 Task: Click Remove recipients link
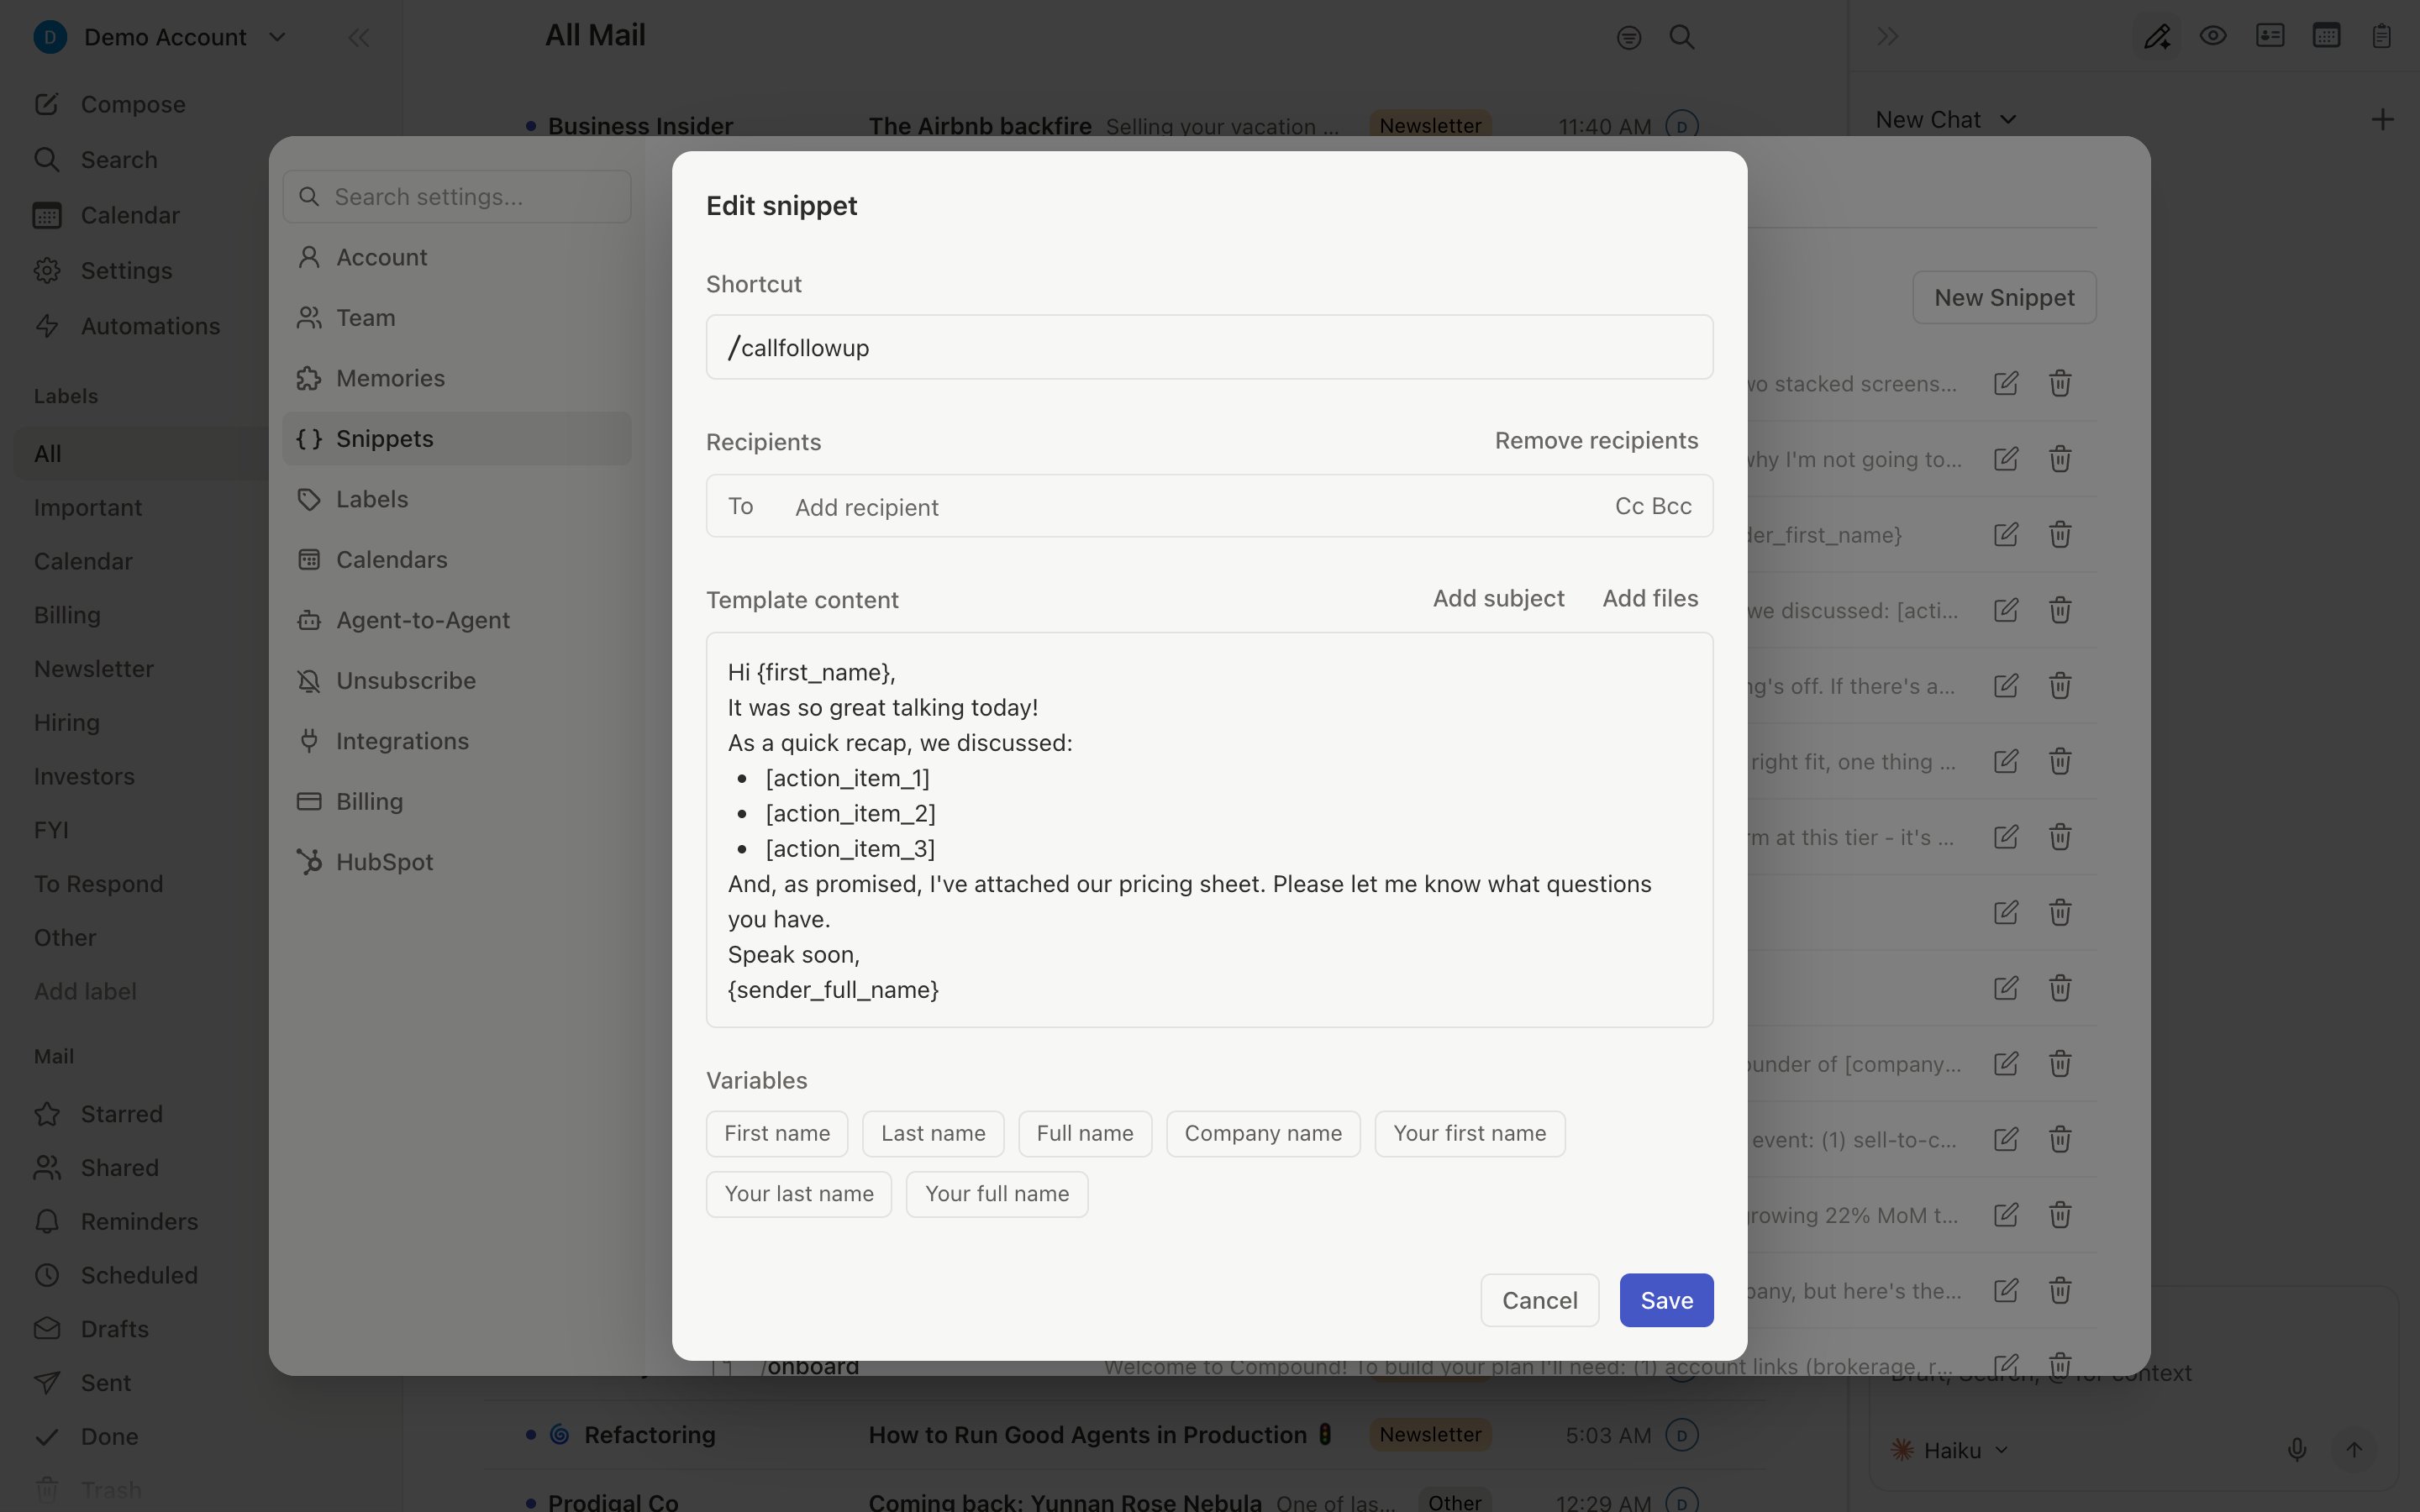(x=1596, y=441)
